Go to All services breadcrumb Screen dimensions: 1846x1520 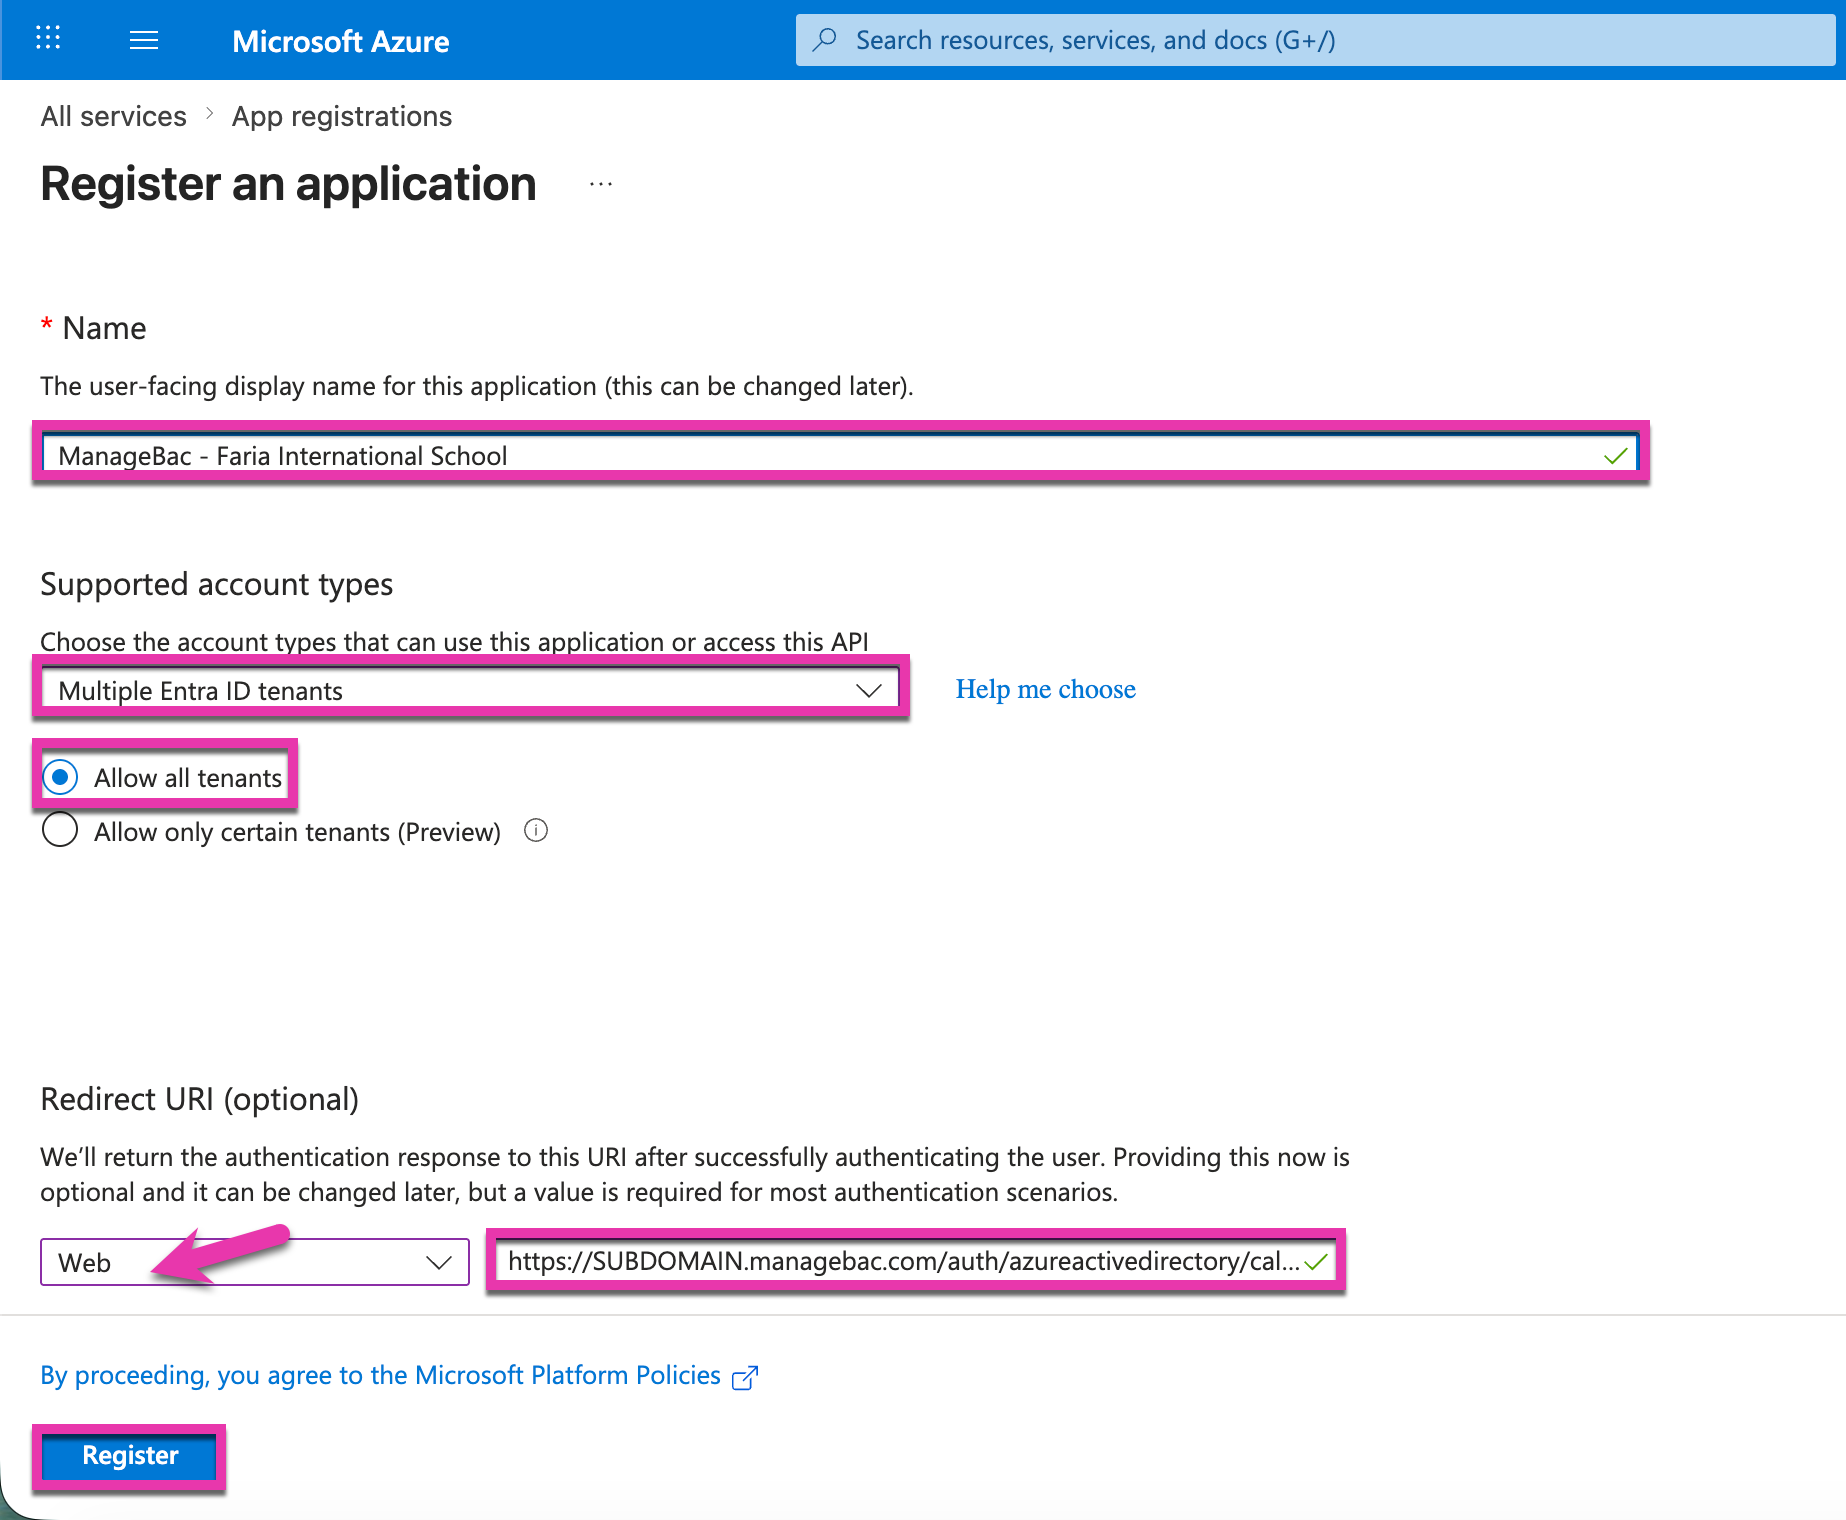click(x=114, y=116)
